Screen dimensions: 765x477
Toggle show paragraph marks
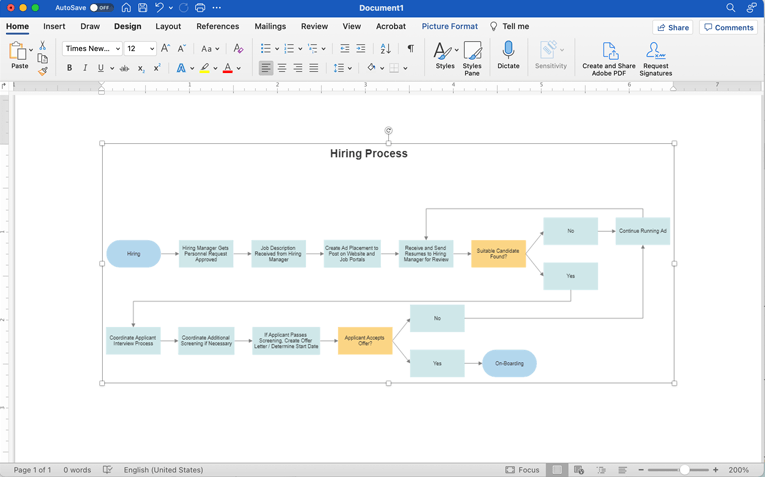click(411, 48)
